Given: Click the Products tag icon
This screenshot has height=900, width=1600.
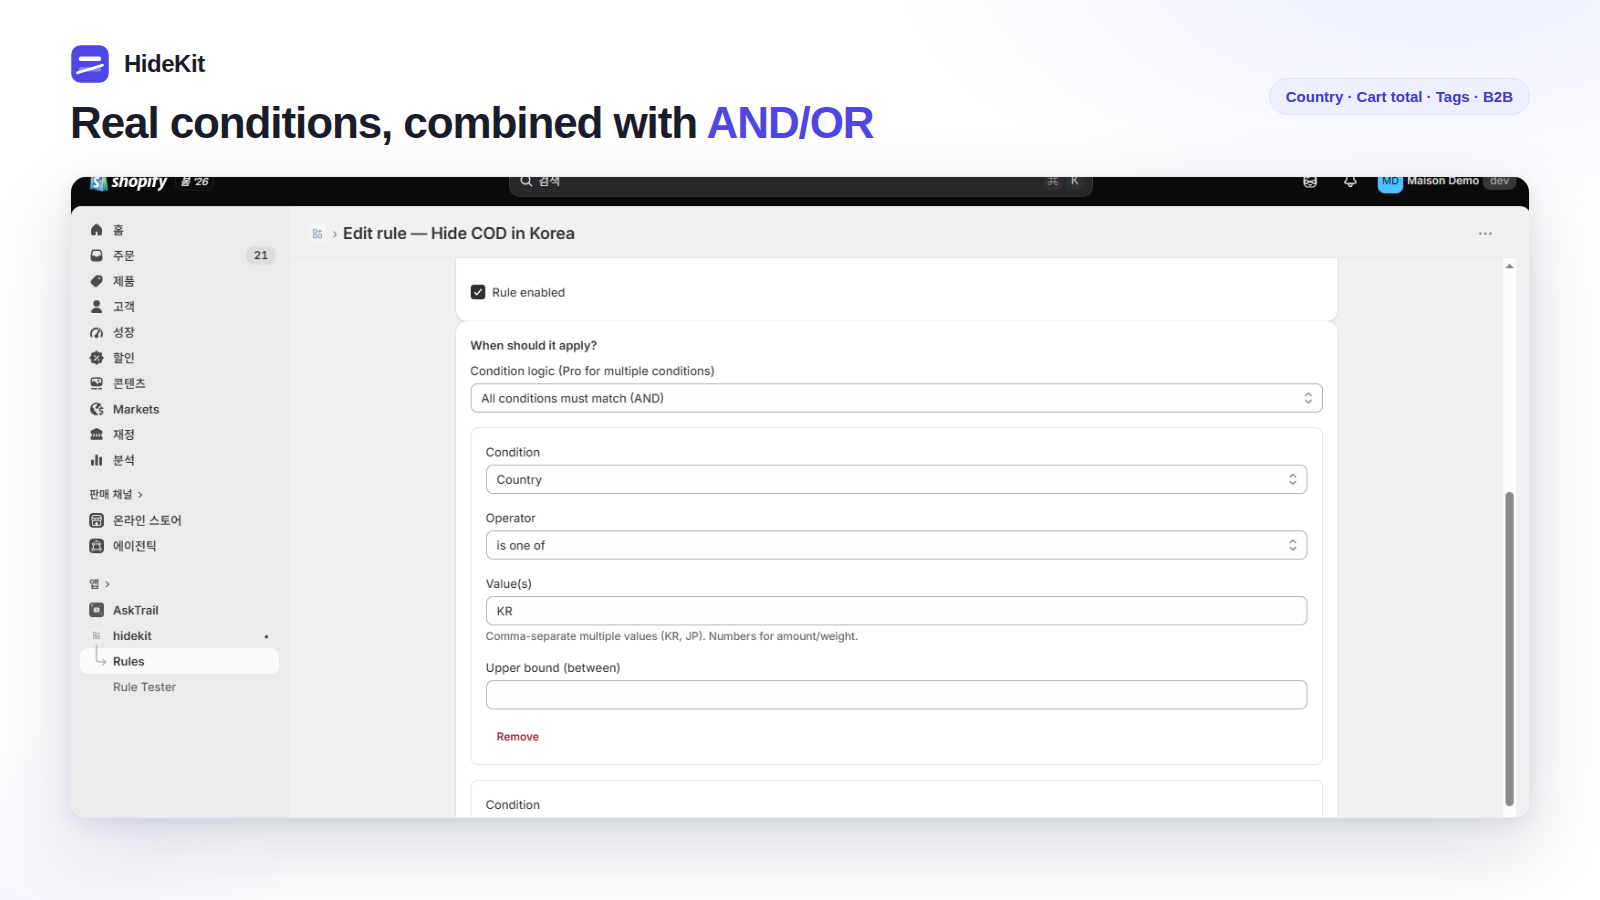Looking at the screenshot, I should tap(97, 281).
